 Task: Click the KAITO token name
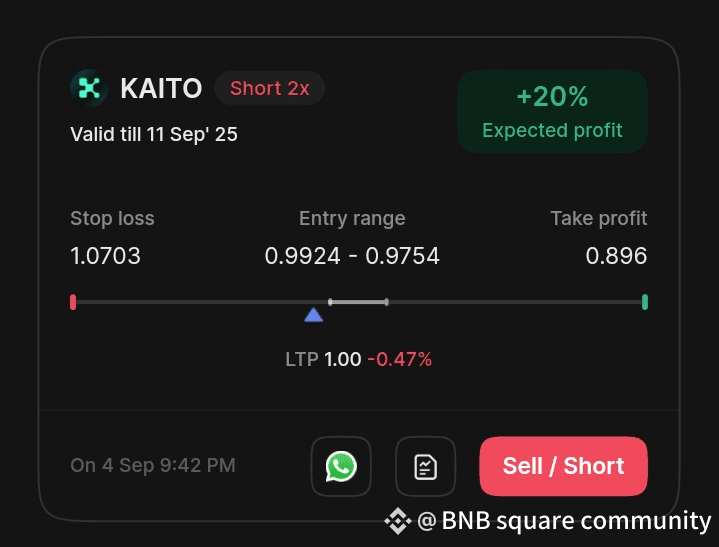161,88
